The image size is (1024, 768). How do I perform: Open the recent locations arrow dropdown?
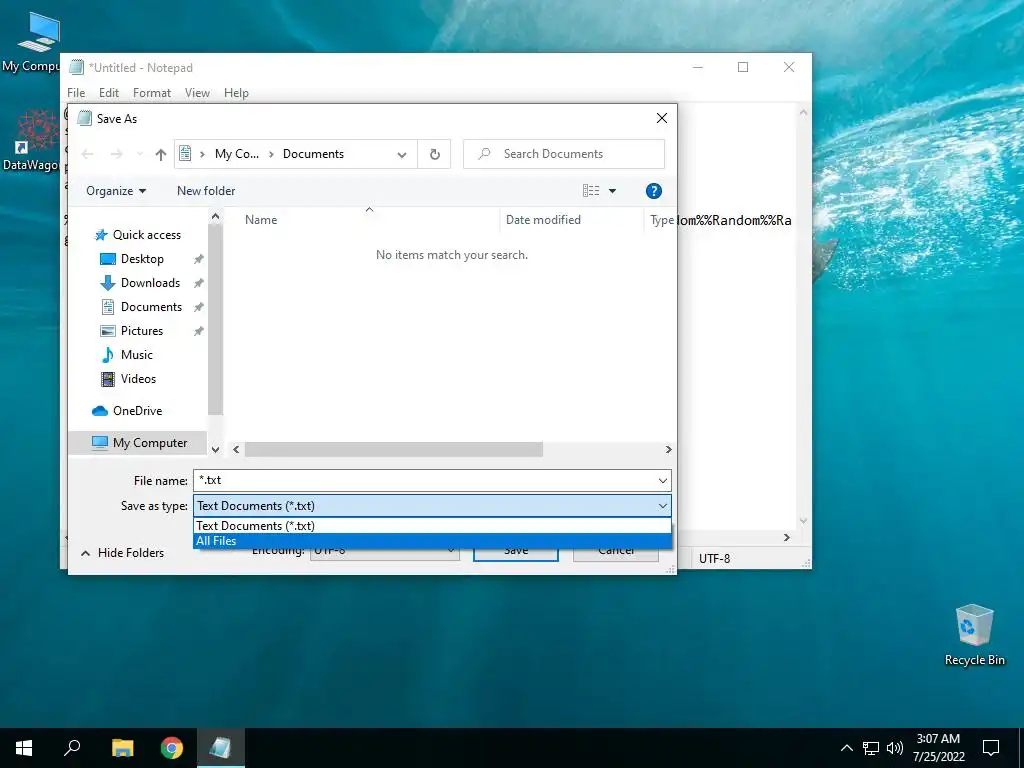click(140, 154)
